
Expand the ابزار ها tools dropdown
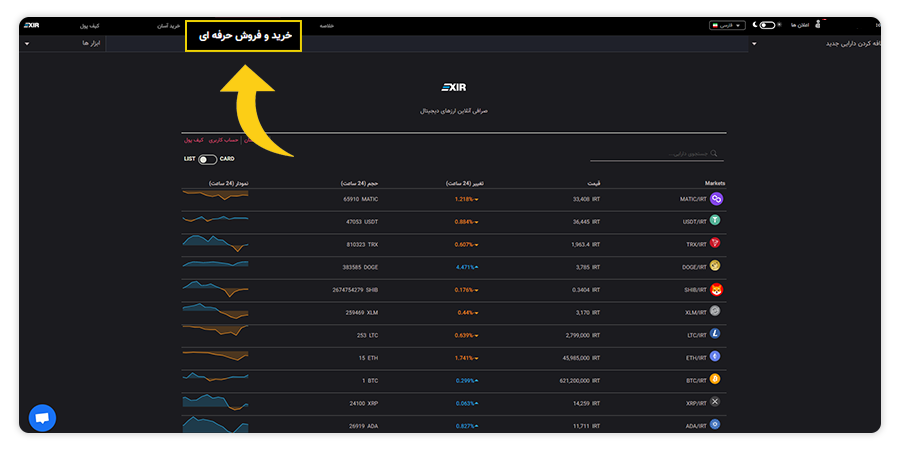pyautogui.click(x=63, y=44)
